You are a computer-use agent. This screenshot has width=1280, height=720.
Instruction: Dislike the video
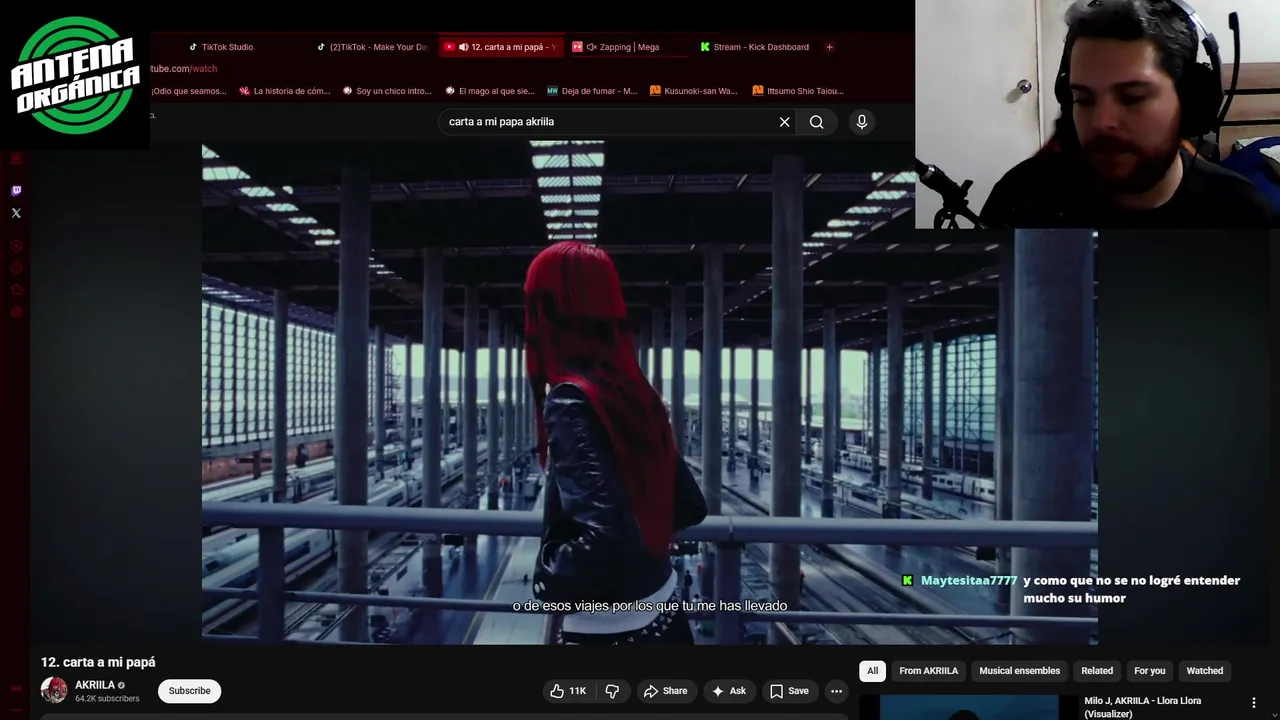pyautogui.click(x=612, y=691)
